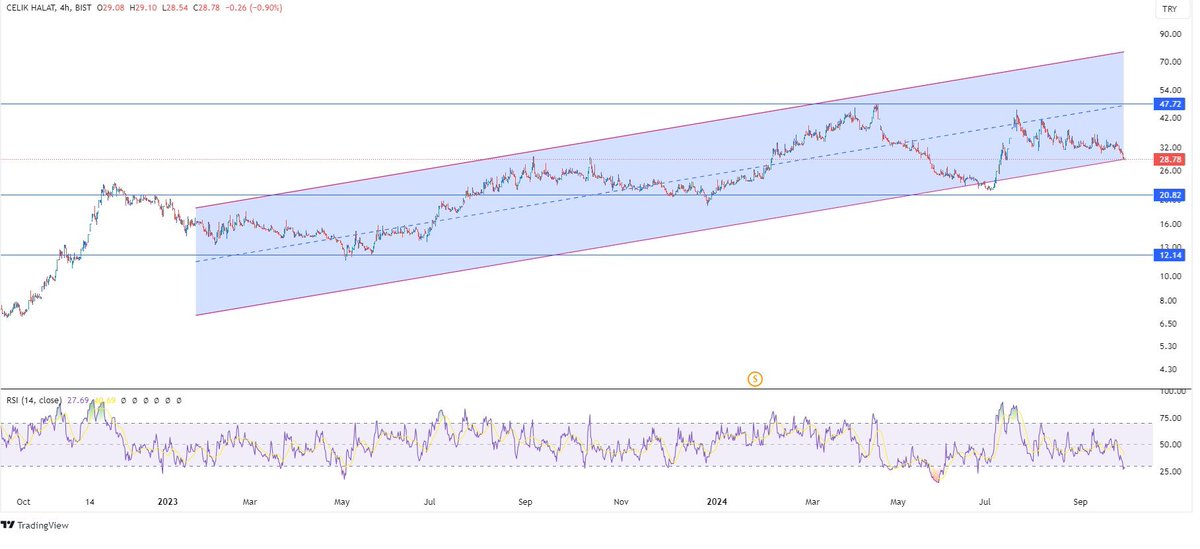Click the 10.00 price axis label

[1169, 276]
